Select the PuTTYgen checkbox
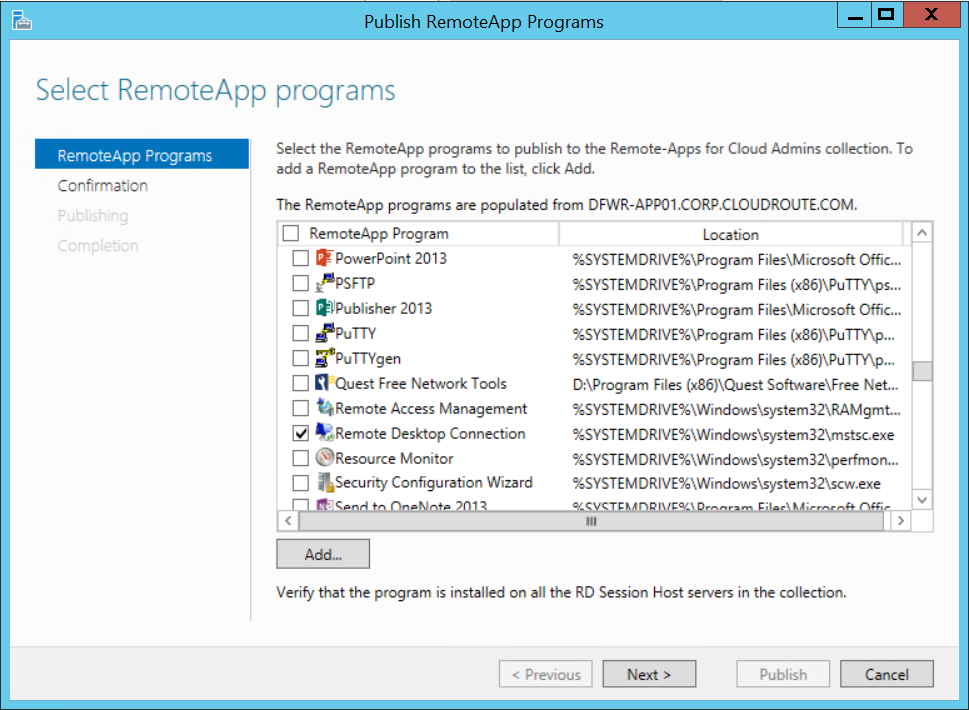 point(300,358)
